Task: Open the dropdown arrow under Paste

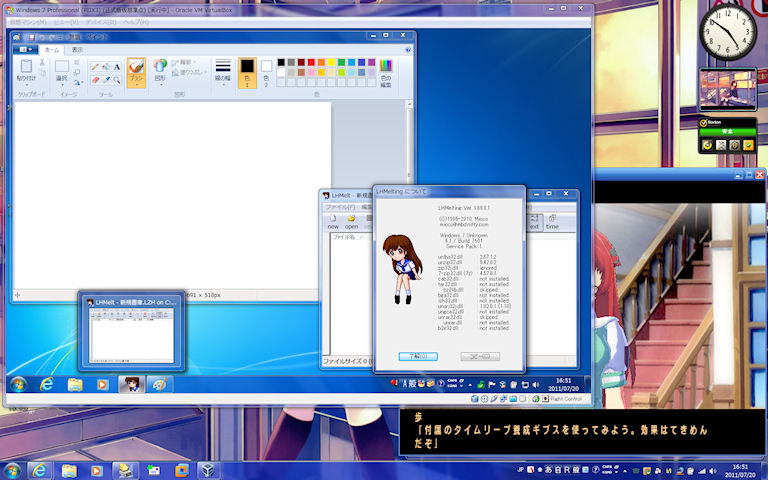Action: pyautogui.click(x=26, y=84)
